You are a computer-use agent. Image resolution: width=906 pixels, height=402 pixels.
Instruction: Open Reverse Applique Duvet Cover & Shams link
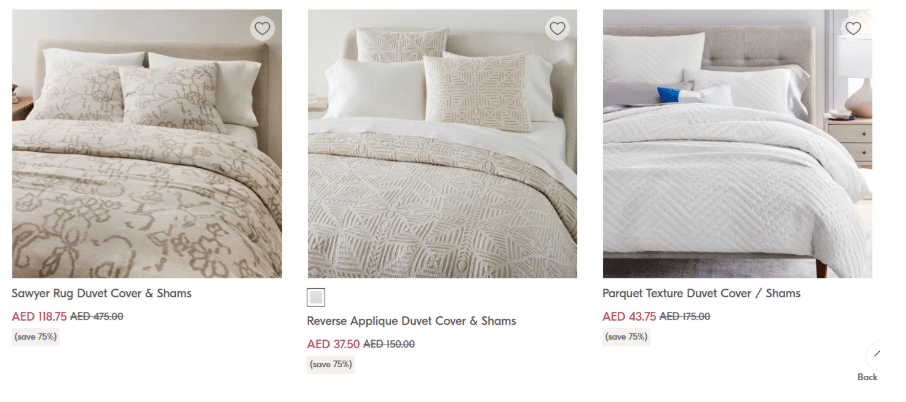411,321
